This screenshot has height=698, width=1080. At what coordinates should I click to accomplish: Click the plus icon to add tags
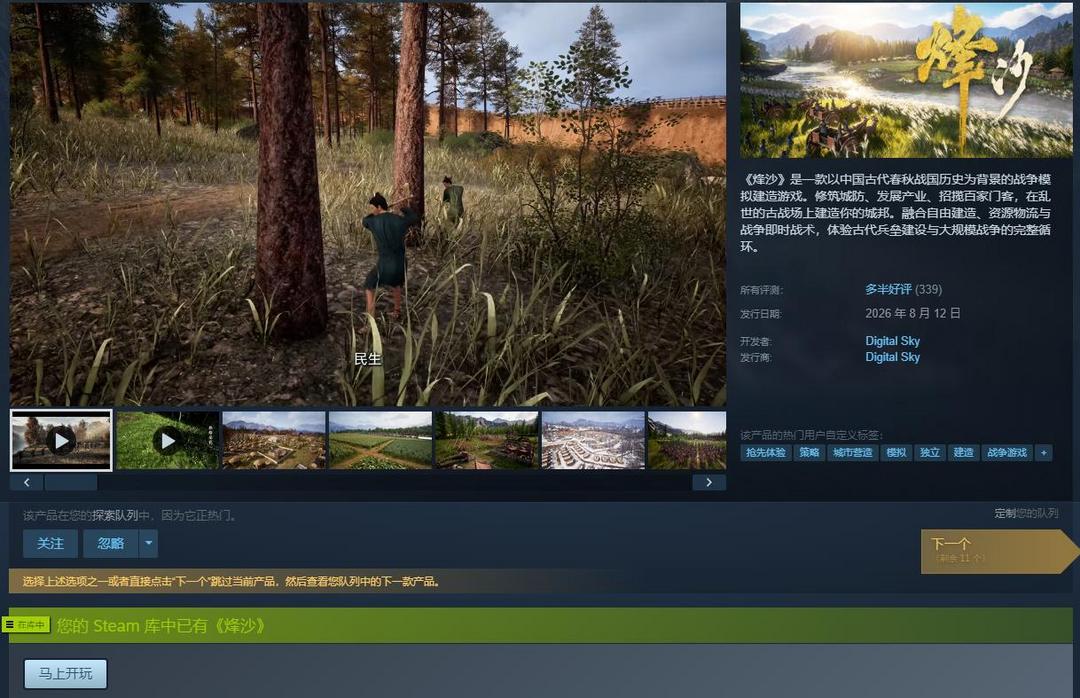[1044, 453]
